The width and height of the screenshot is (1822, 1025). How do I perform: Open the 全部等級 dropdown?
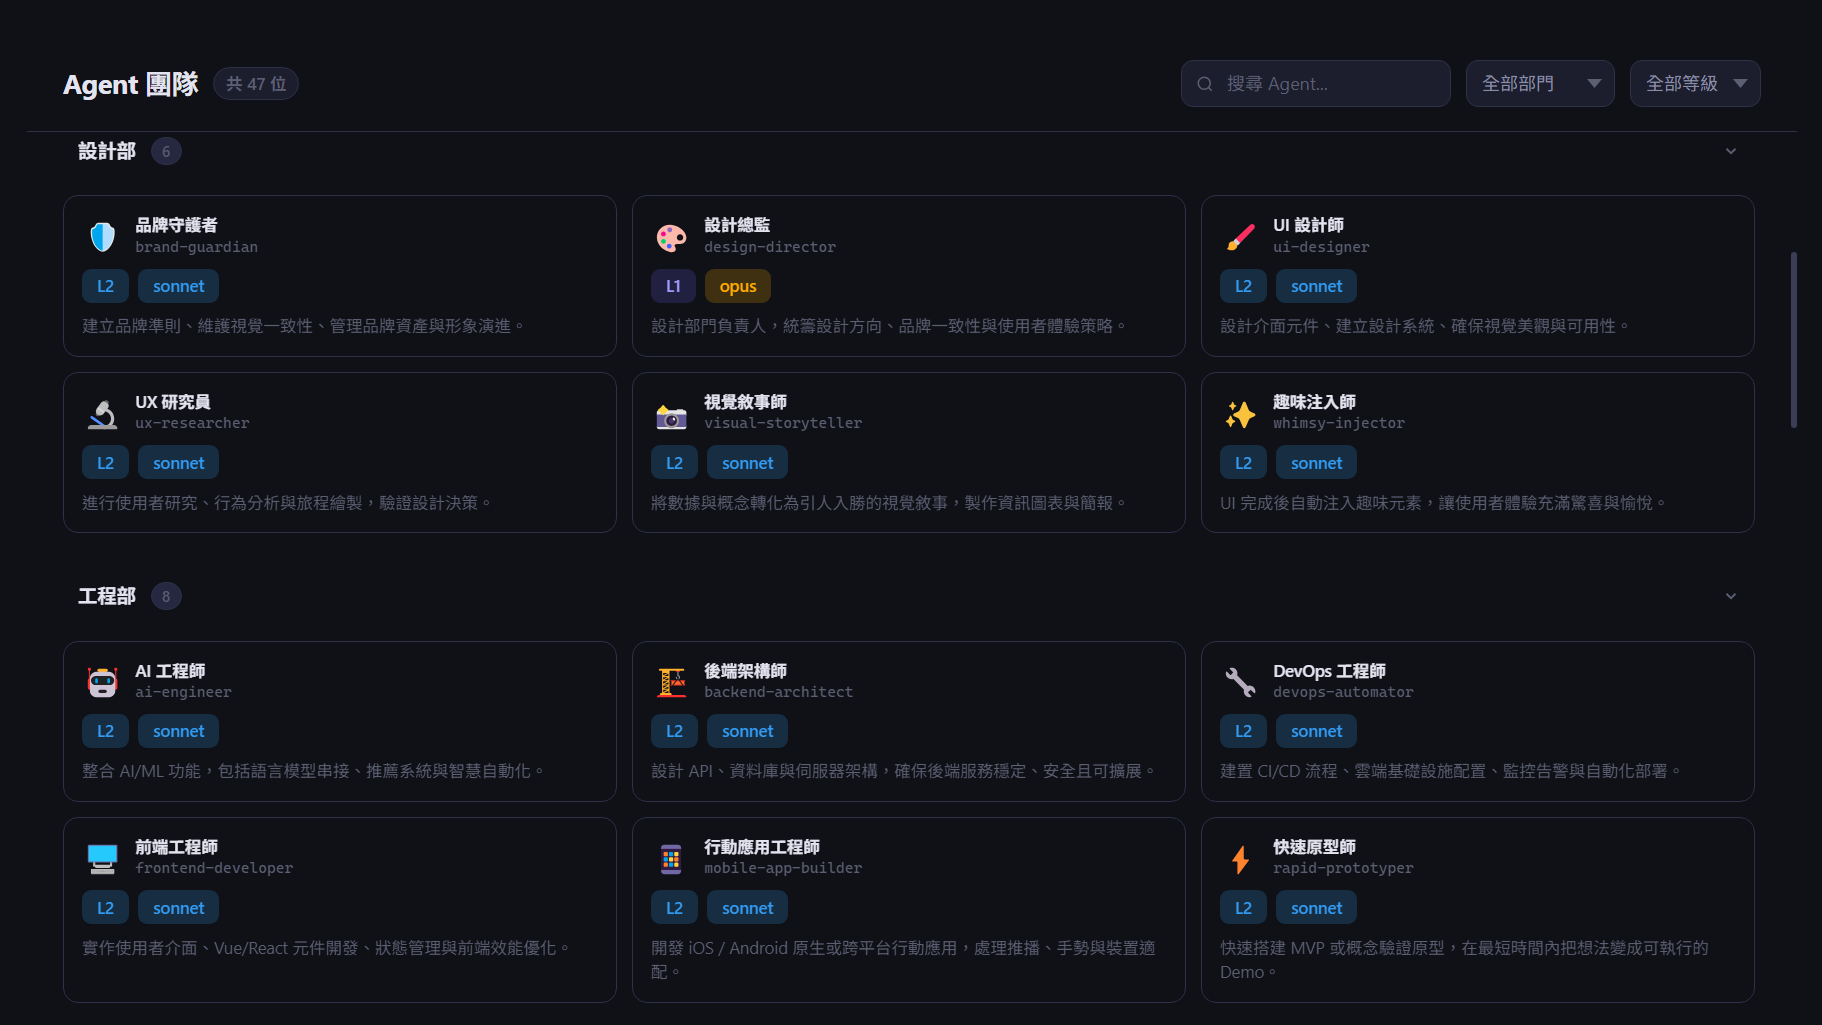pyautogui.click(x=1694, y=83)
